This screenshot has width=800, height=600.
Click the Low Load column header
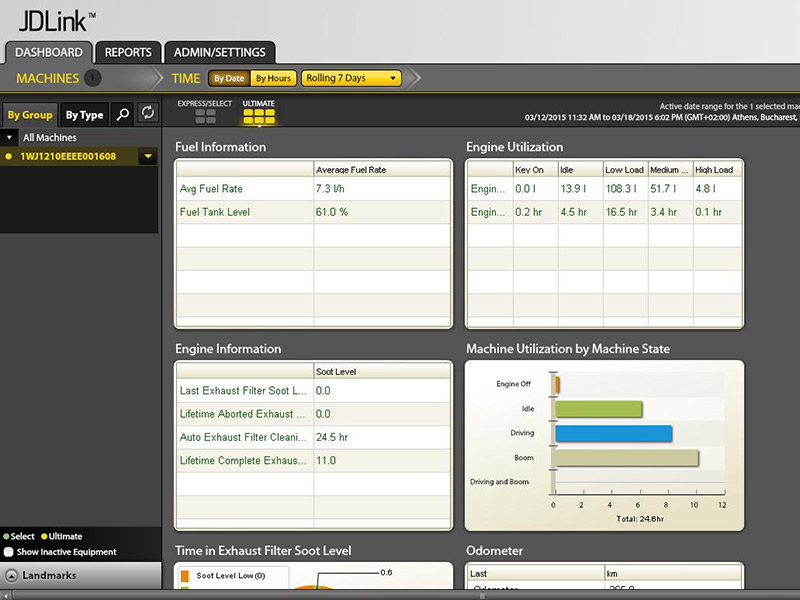pyautogui.click(x=626, y=170)
